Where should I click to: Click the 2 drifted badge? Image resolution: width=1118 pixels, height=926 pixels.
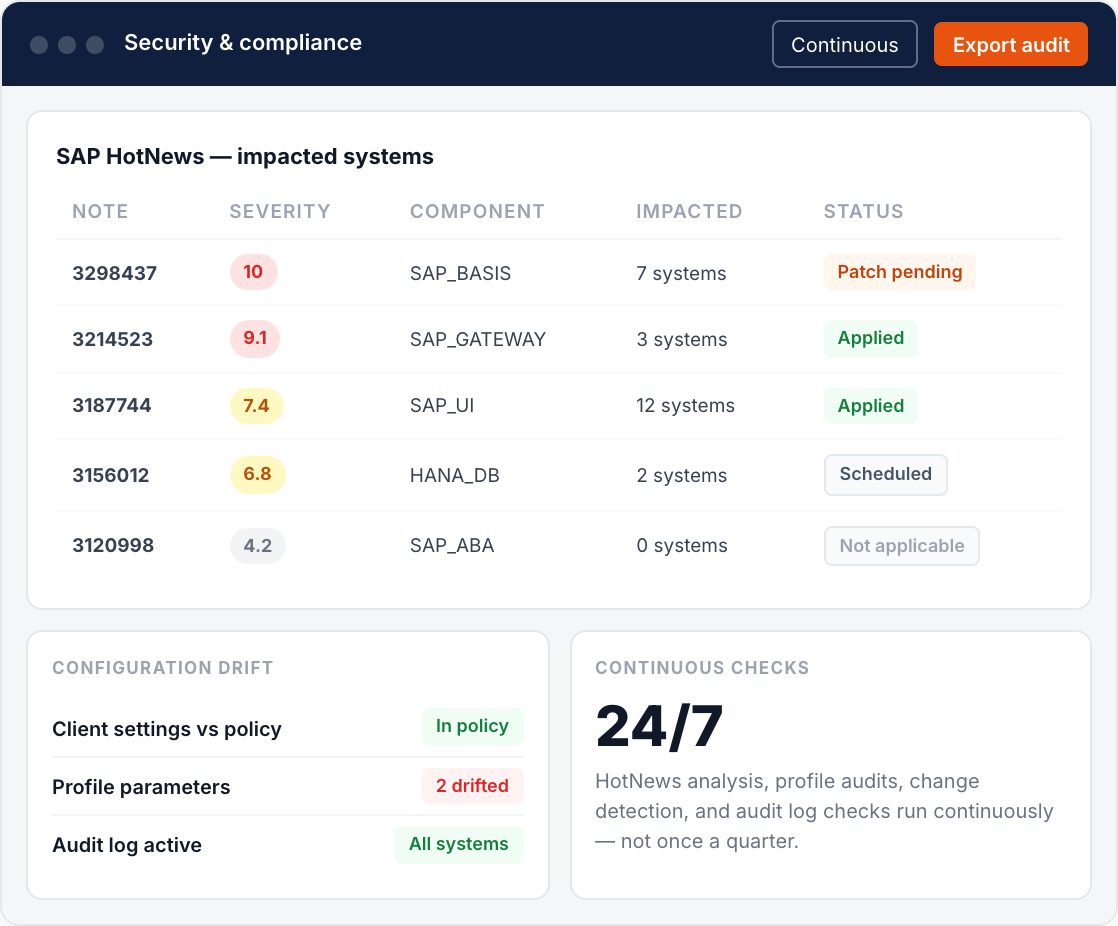(473, 786)
